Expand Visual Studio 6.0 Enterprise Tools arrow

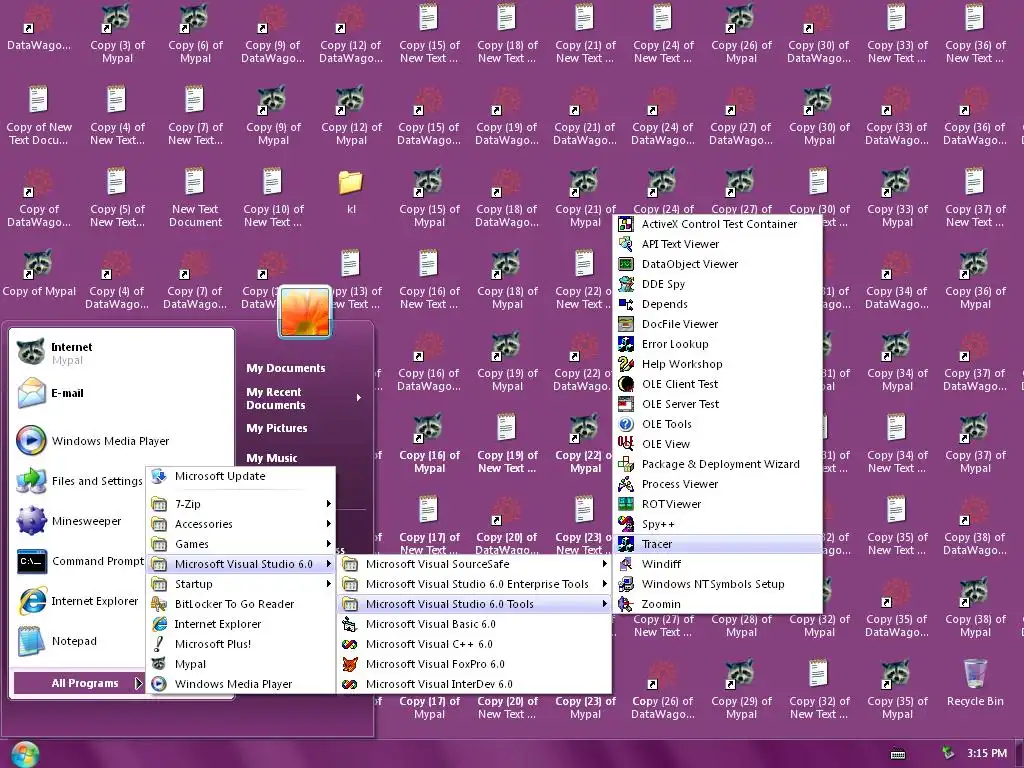(x=605, y=584)
